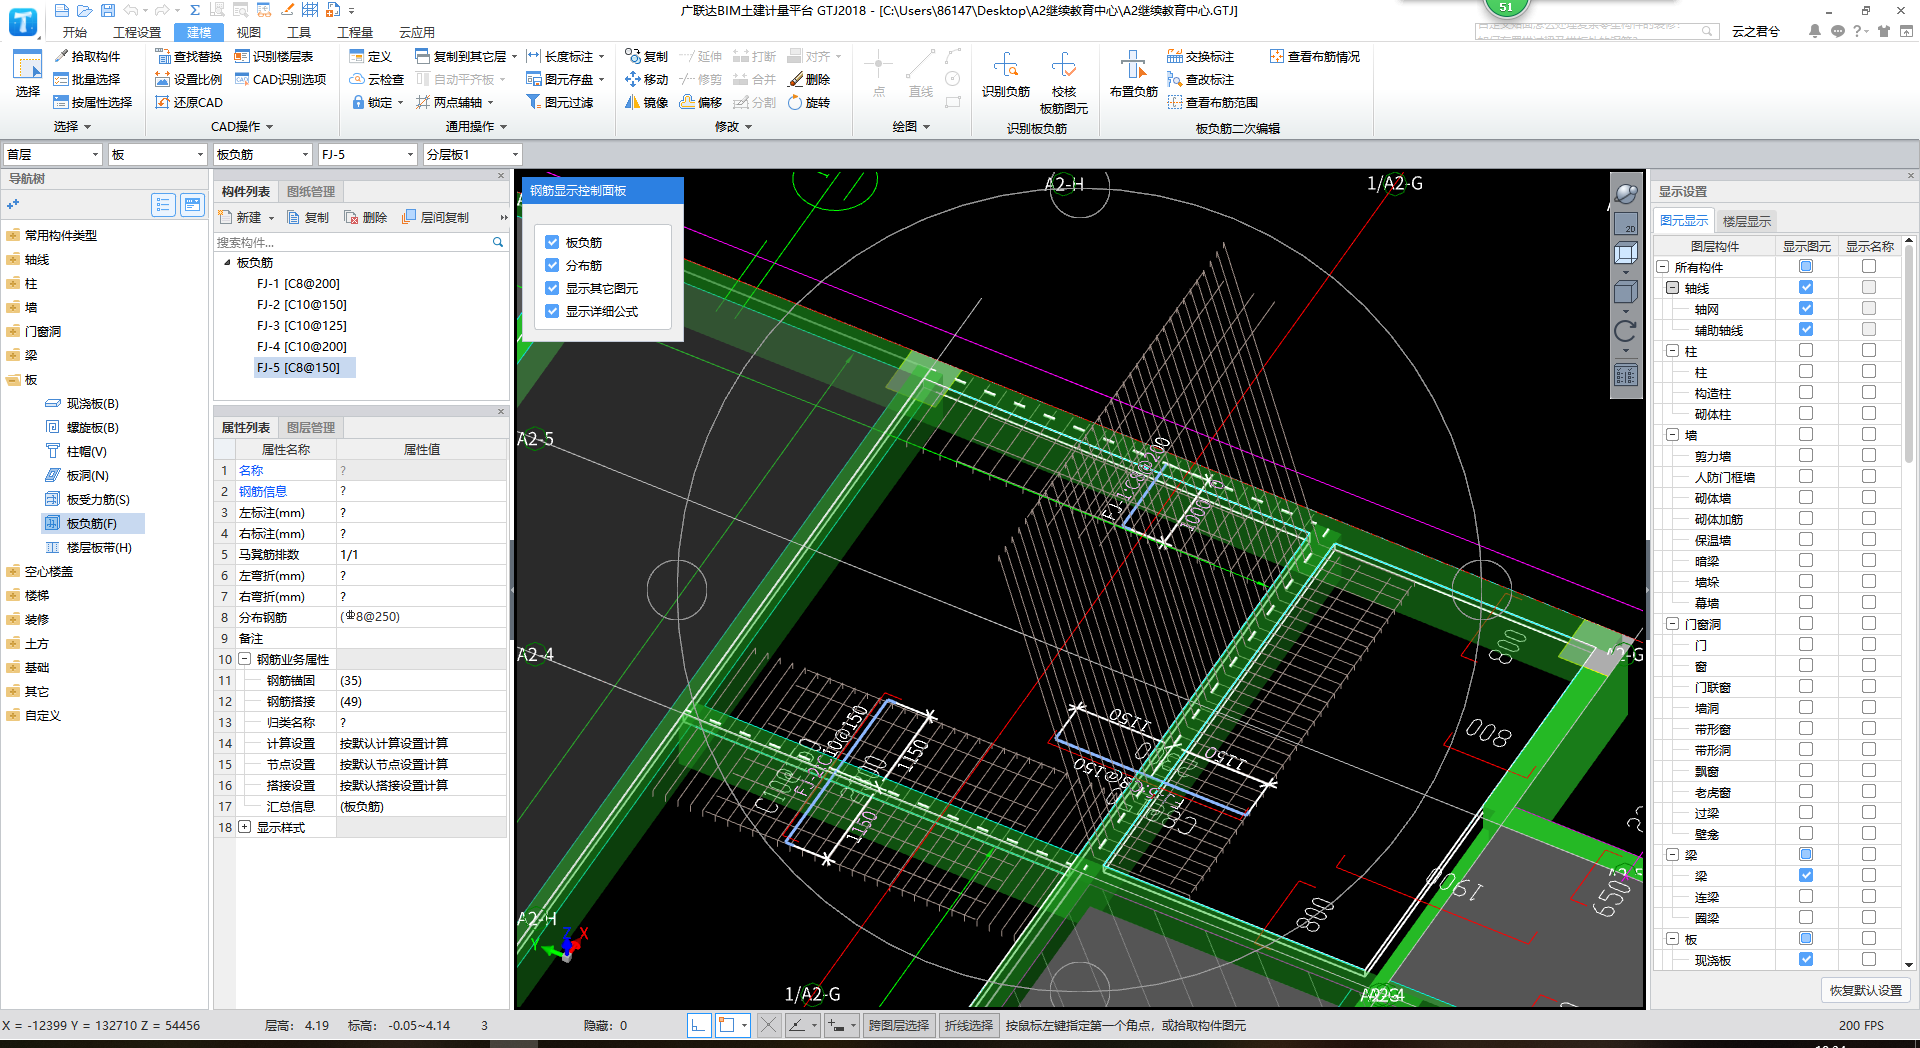Image resolution: width=1920 pixels, height=1048 pixels.
Task: Open the 首层 floor dropdown
Action: point(53,154)
